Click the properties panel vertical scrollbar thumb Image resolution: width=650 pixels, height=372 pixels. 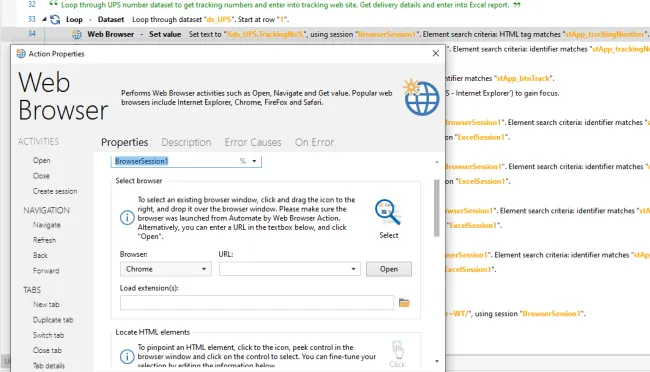point(437,208)
